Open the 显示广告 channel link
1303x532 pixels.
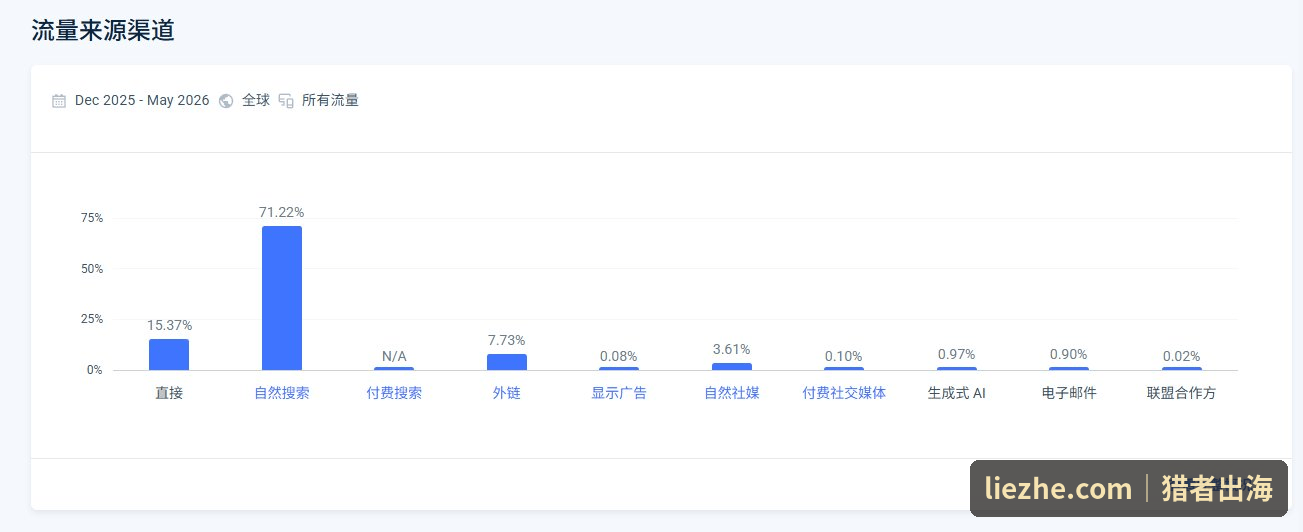[619, 393]
